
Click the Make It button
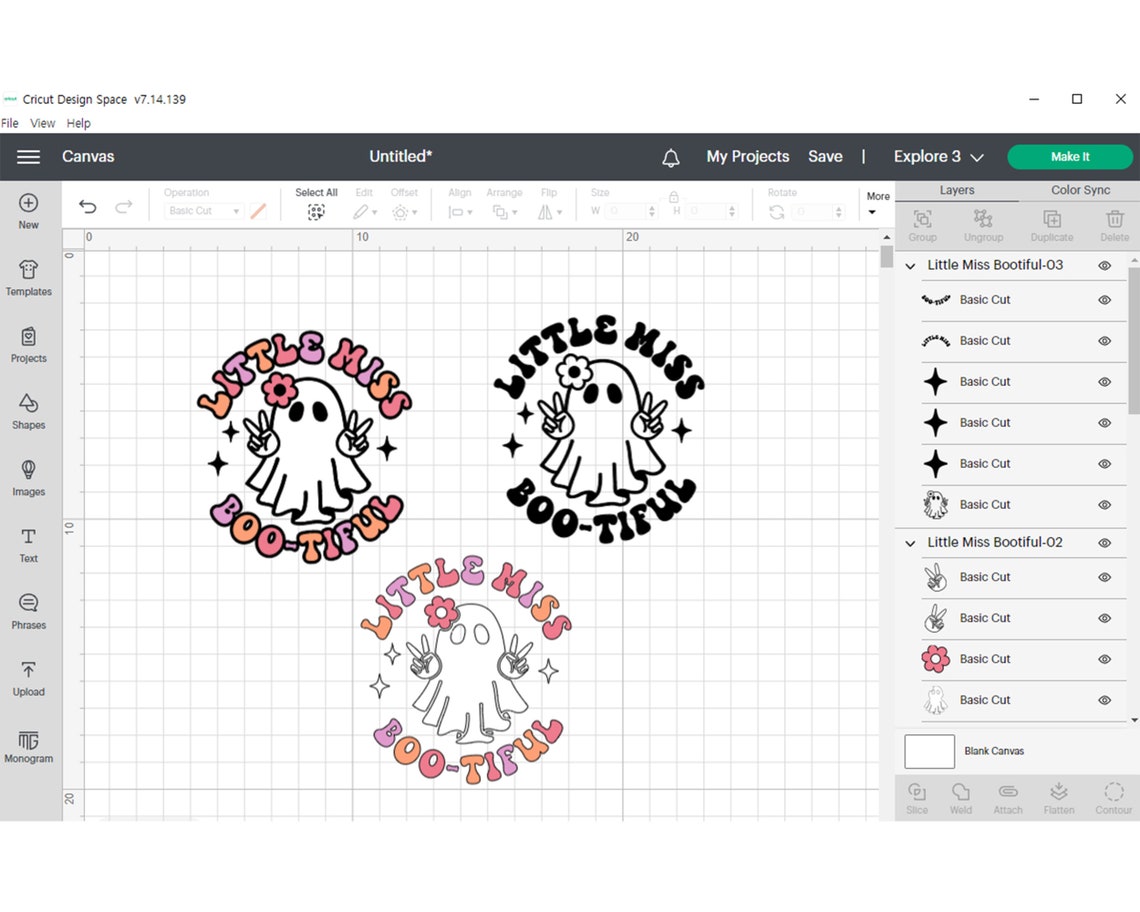[x=1070, y=156]
